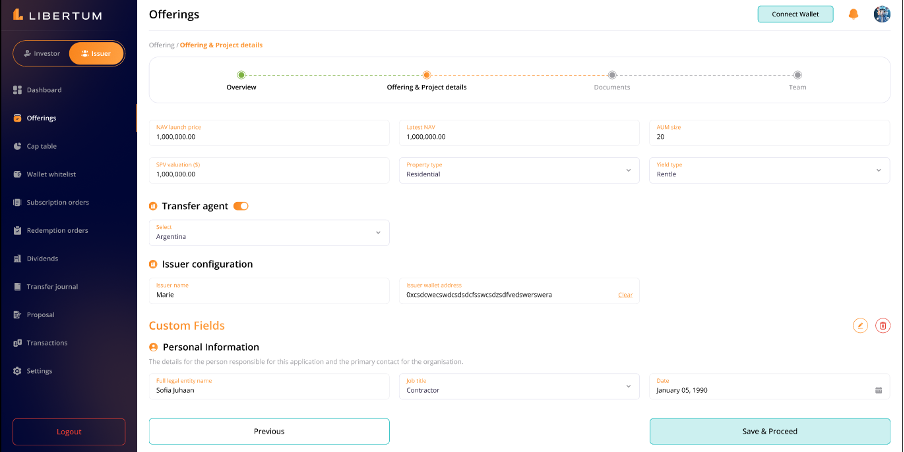
Task: Open the user profile avatar
Action: (x=881, y=14)
